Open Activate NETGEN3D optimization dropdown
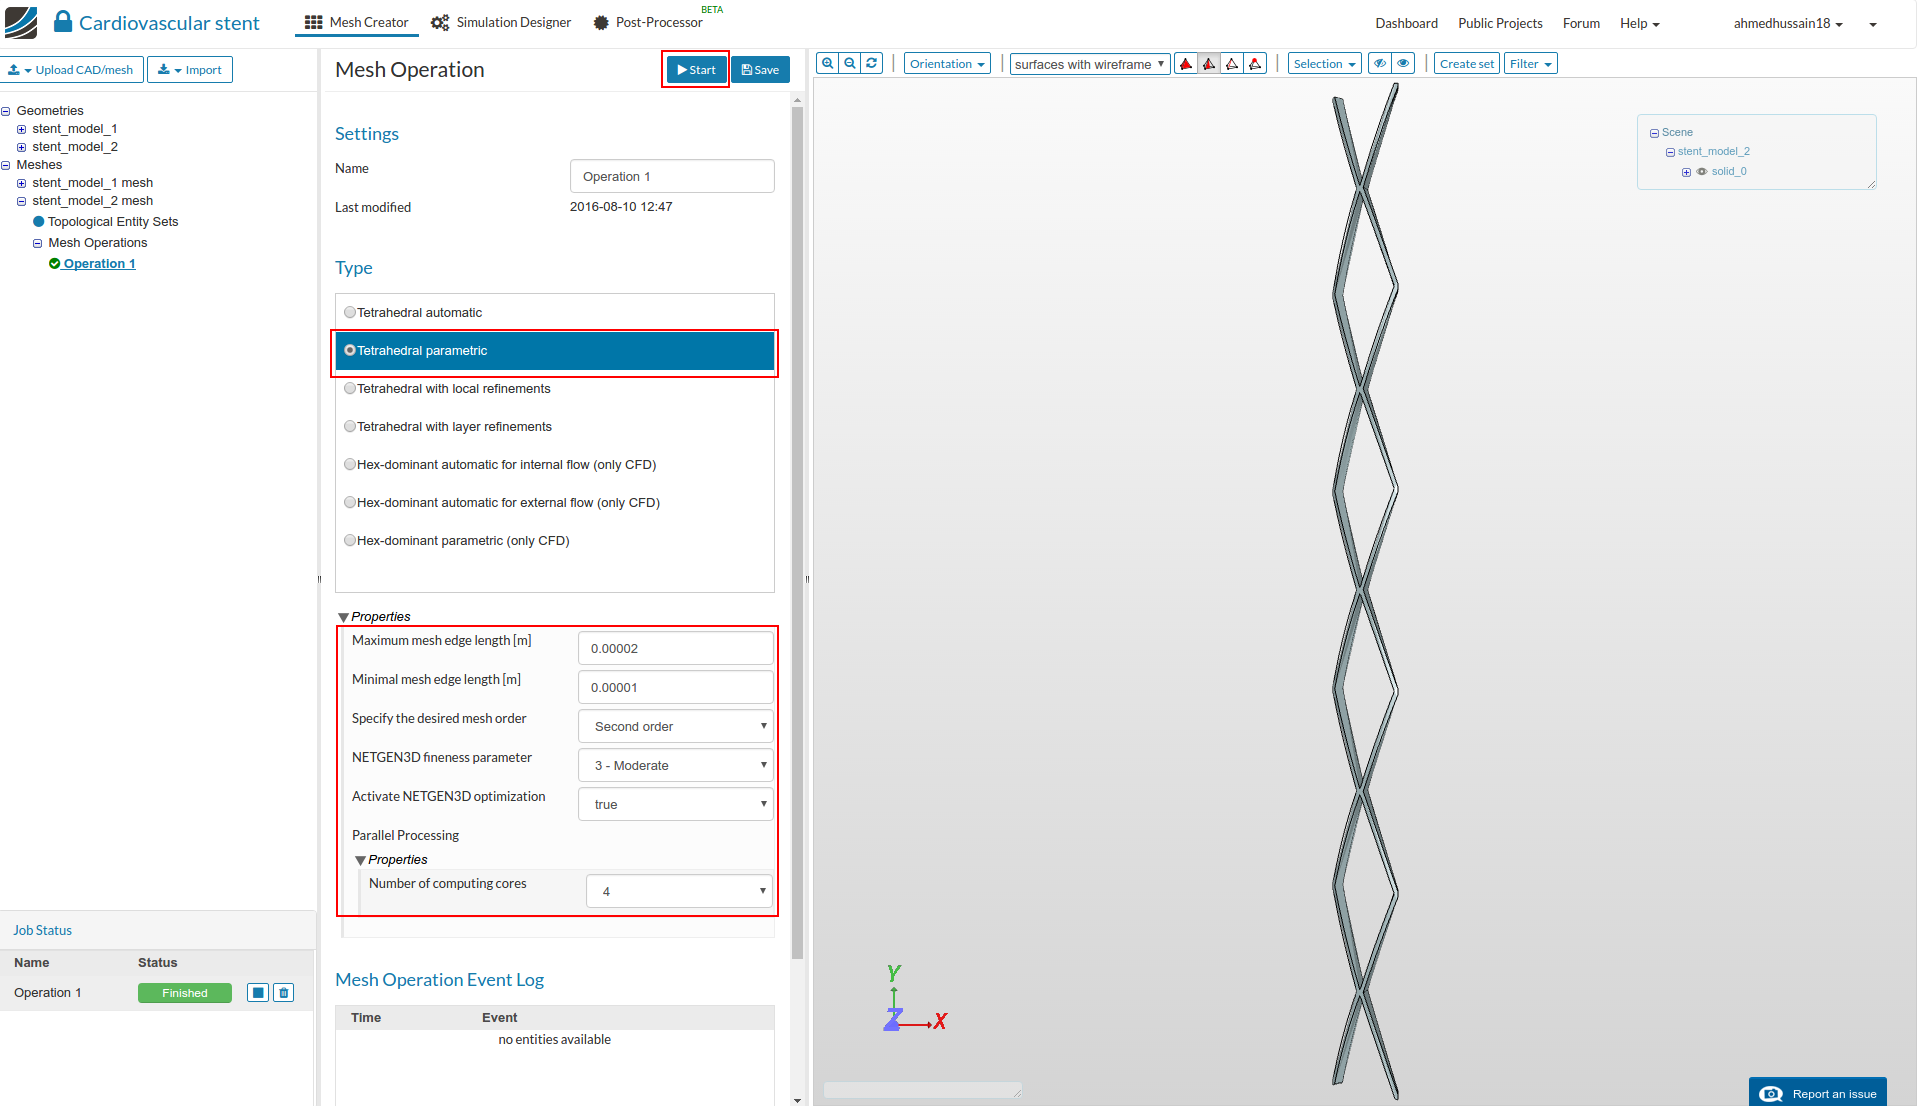The height and width of the screenshot is (1106, 1917). pos(676,804)
